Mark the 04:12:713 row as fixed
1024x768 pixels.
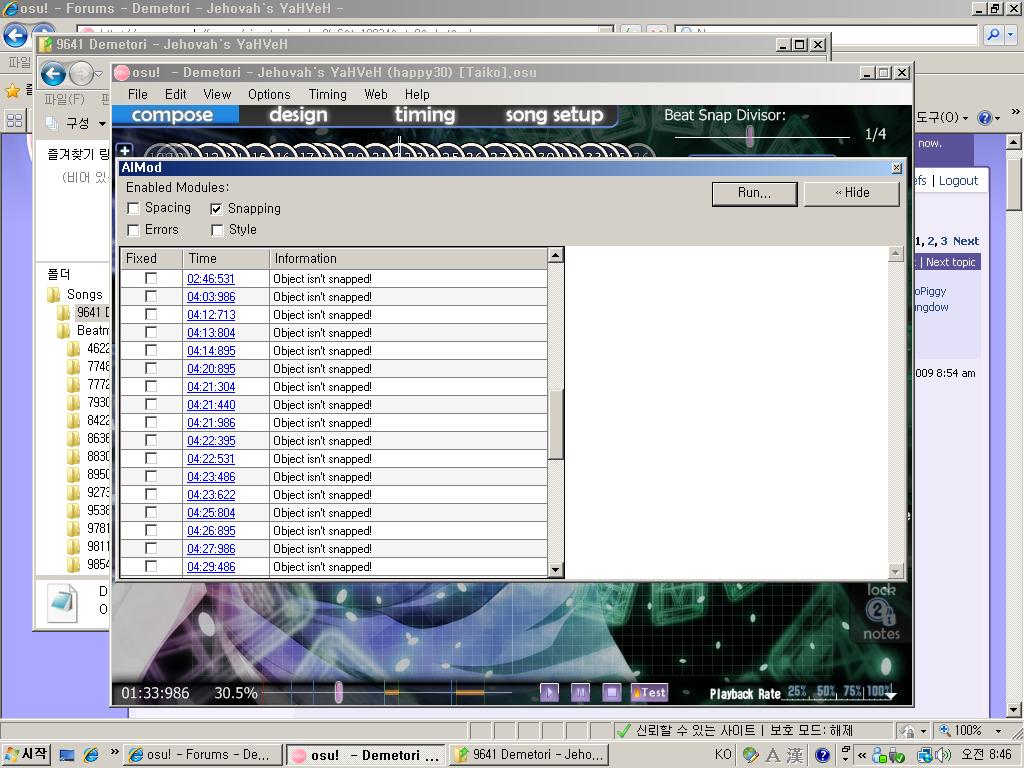tap(151, 314)
